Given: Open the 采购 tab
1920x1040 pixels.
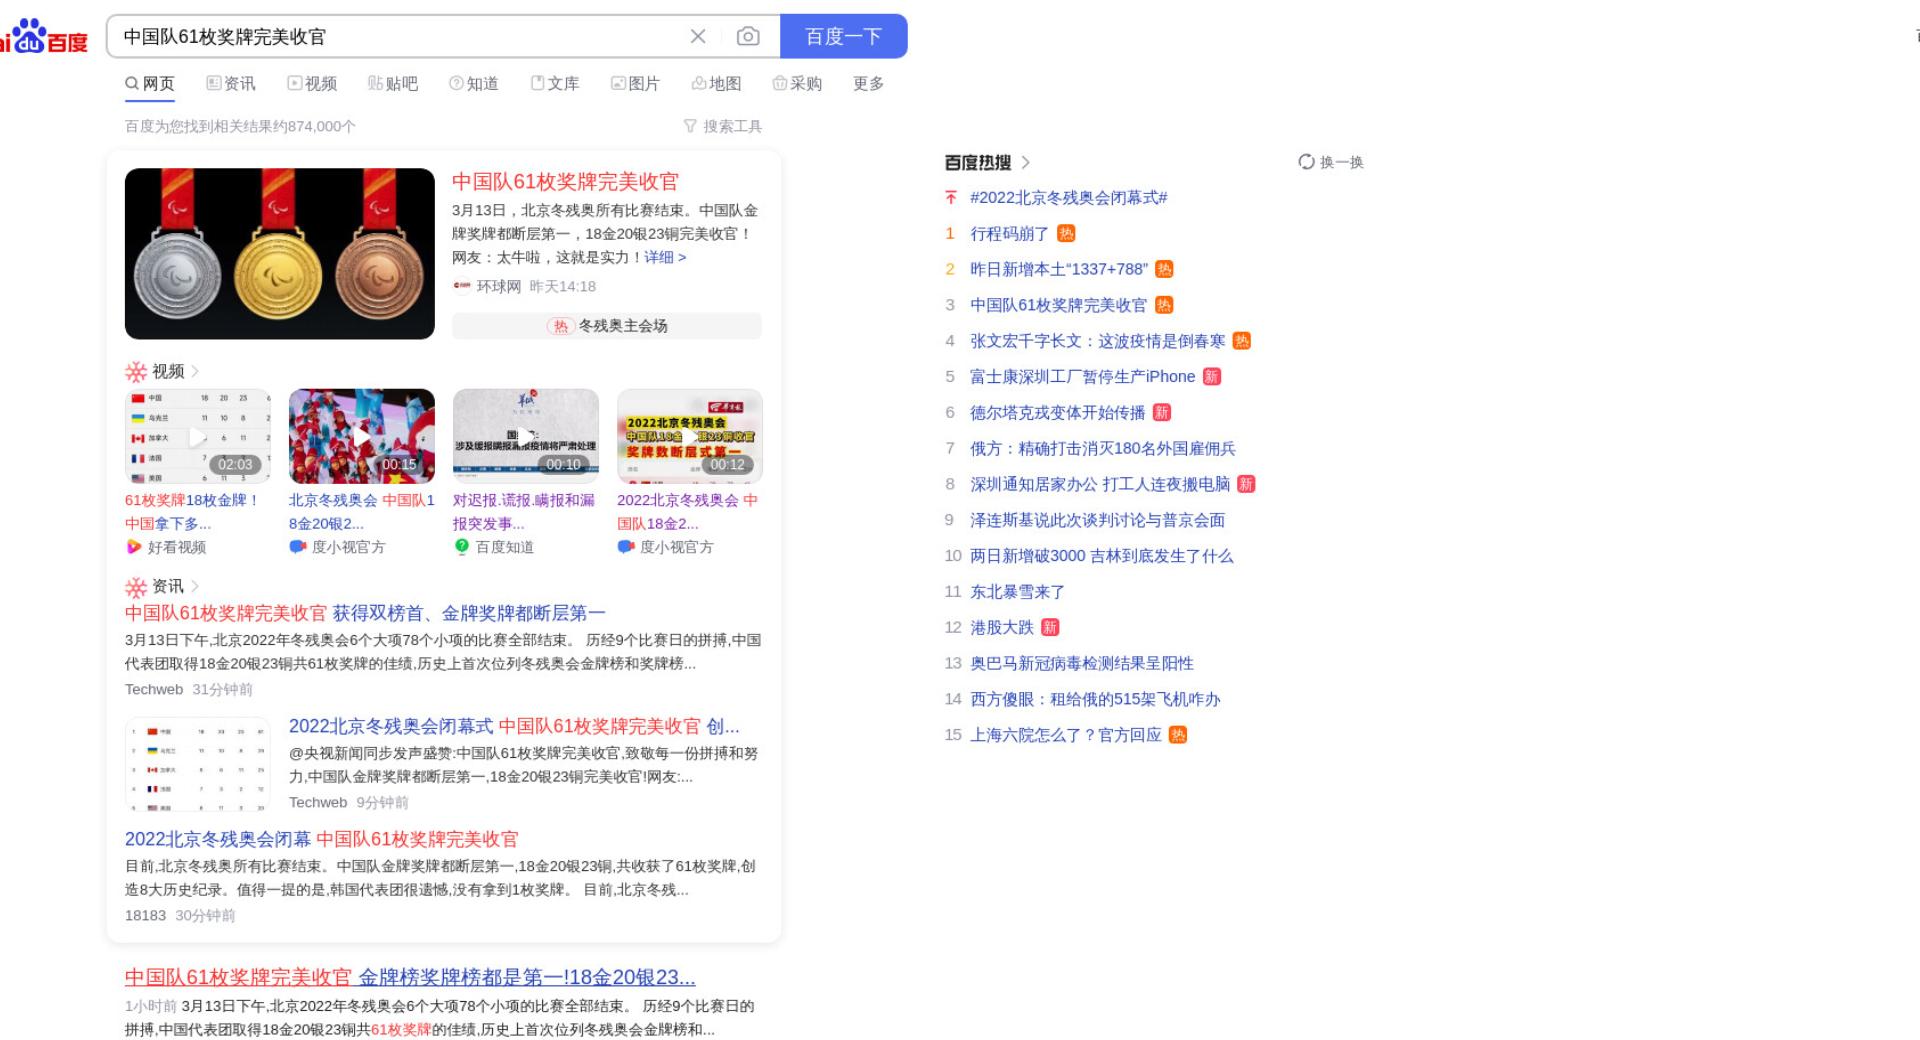Looking at the screenshot, I should 797,84.
